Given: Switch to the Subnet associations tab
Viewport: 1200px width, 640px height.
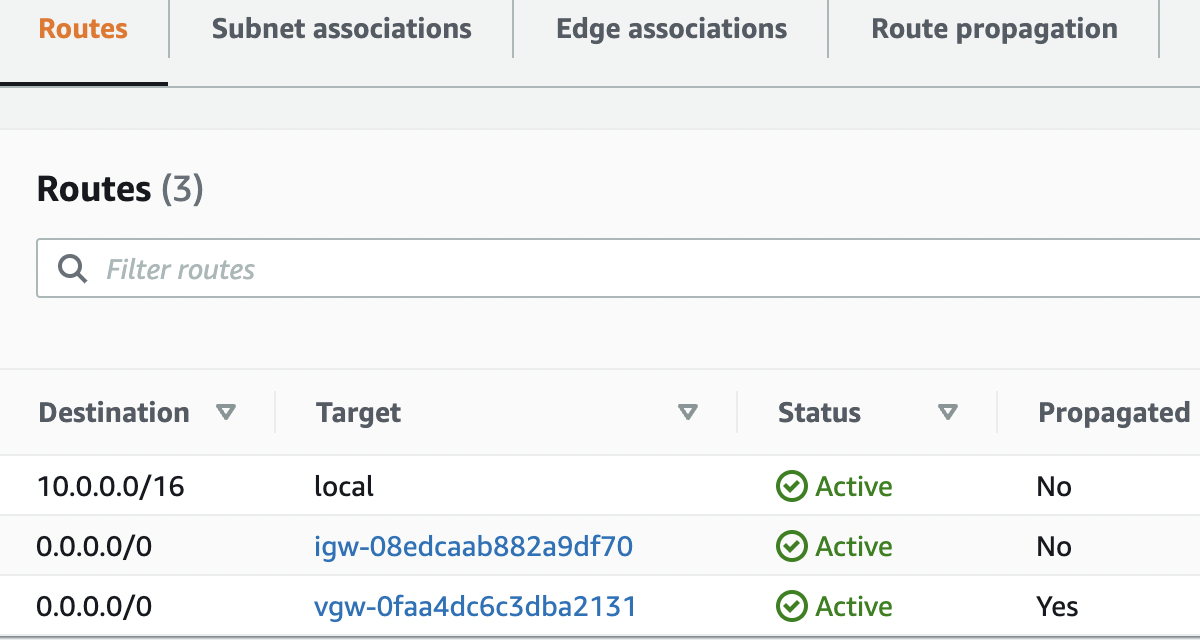Looking at the screenshot, I should pos(341,29).
